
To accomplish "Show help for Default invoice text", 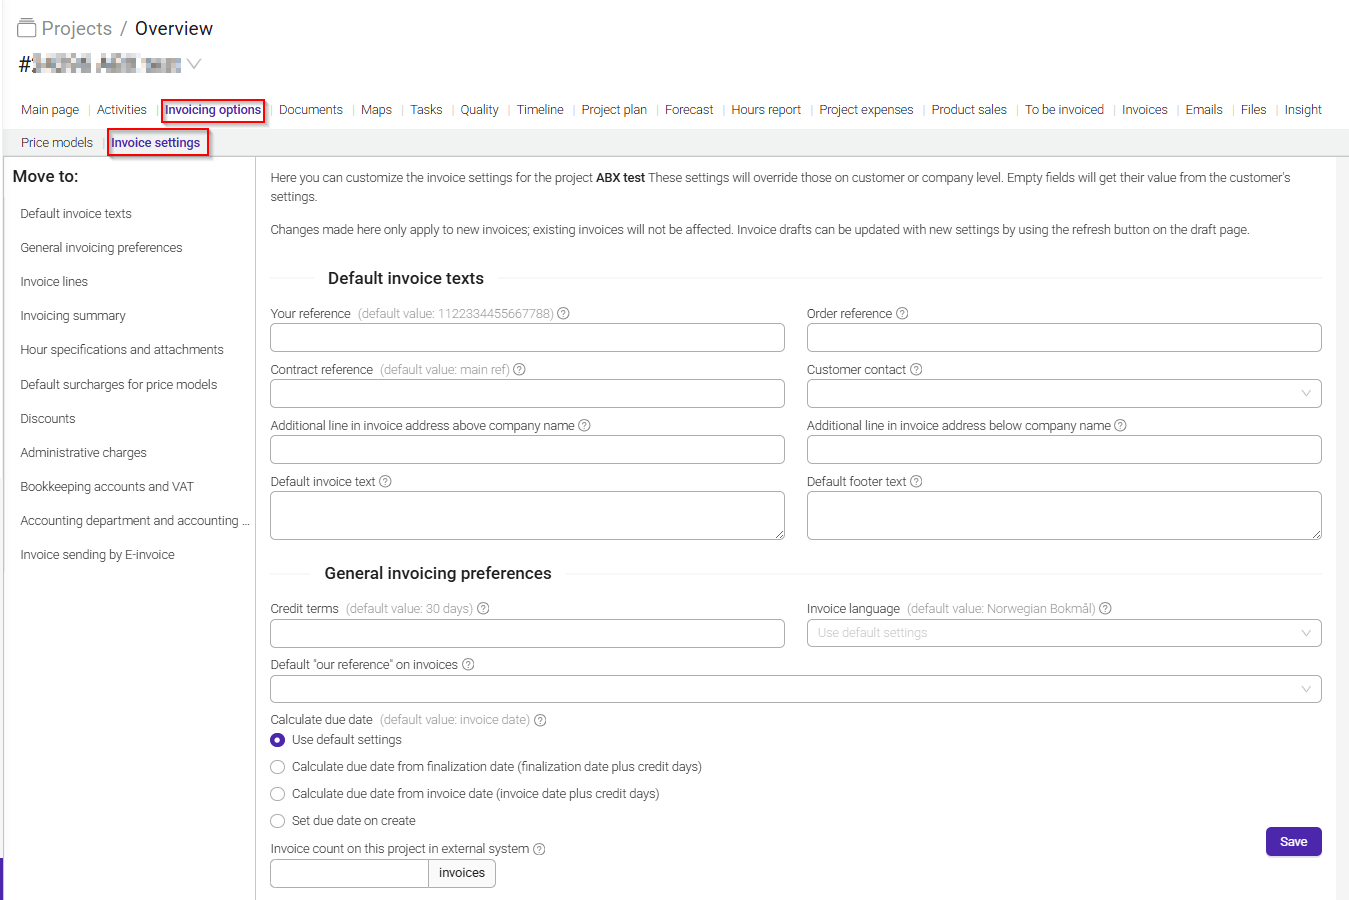I will pyautogui.click(x=385, y=482).
